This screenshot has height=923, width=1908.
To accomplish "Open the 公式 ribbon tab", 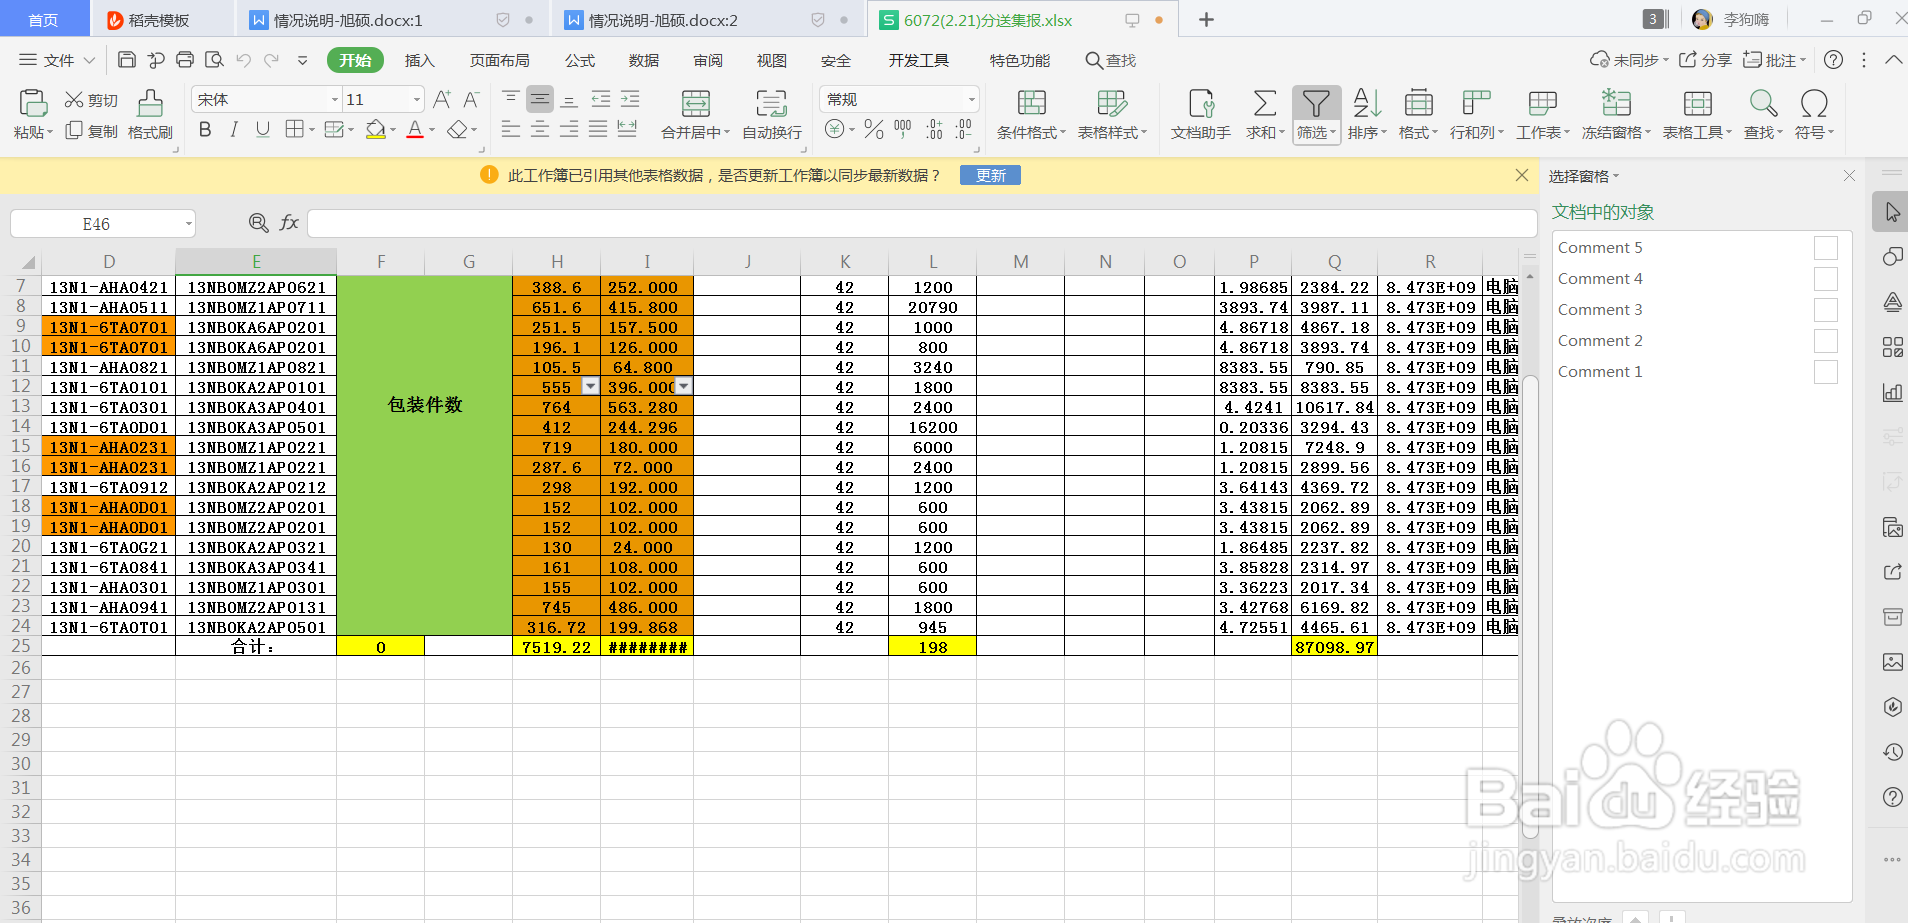I will point(580,60).
